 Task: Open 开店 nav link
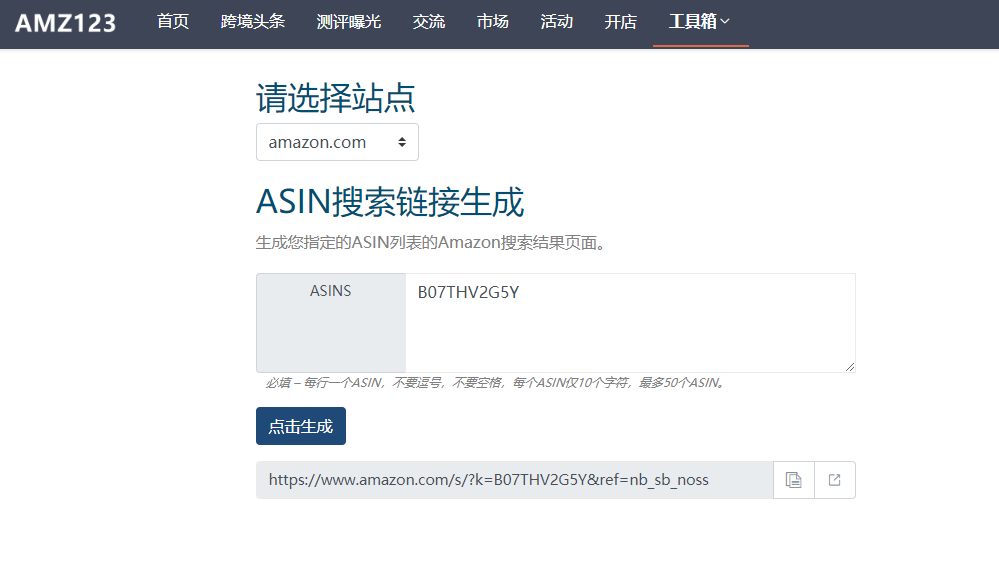tap(621, 22)
